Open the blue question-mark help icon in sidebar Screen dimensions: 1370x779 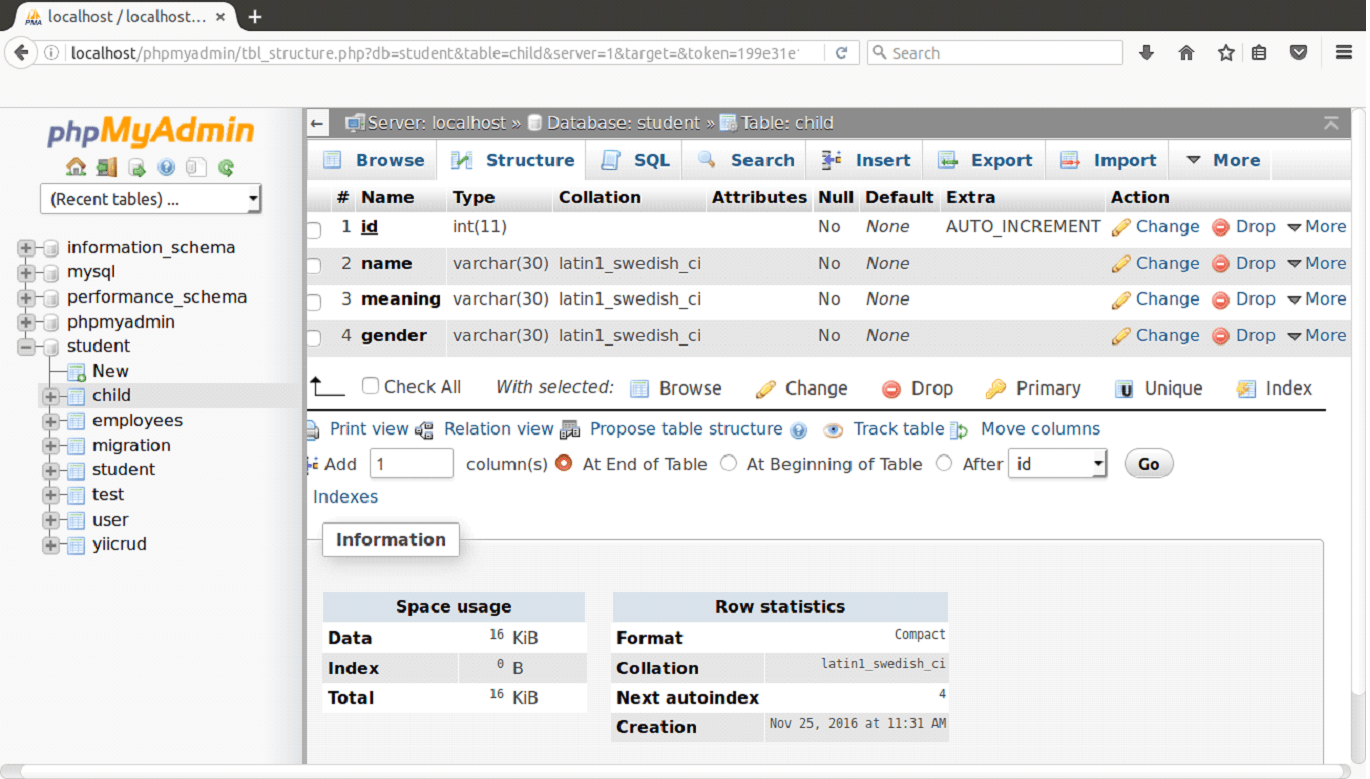(166, 167)
